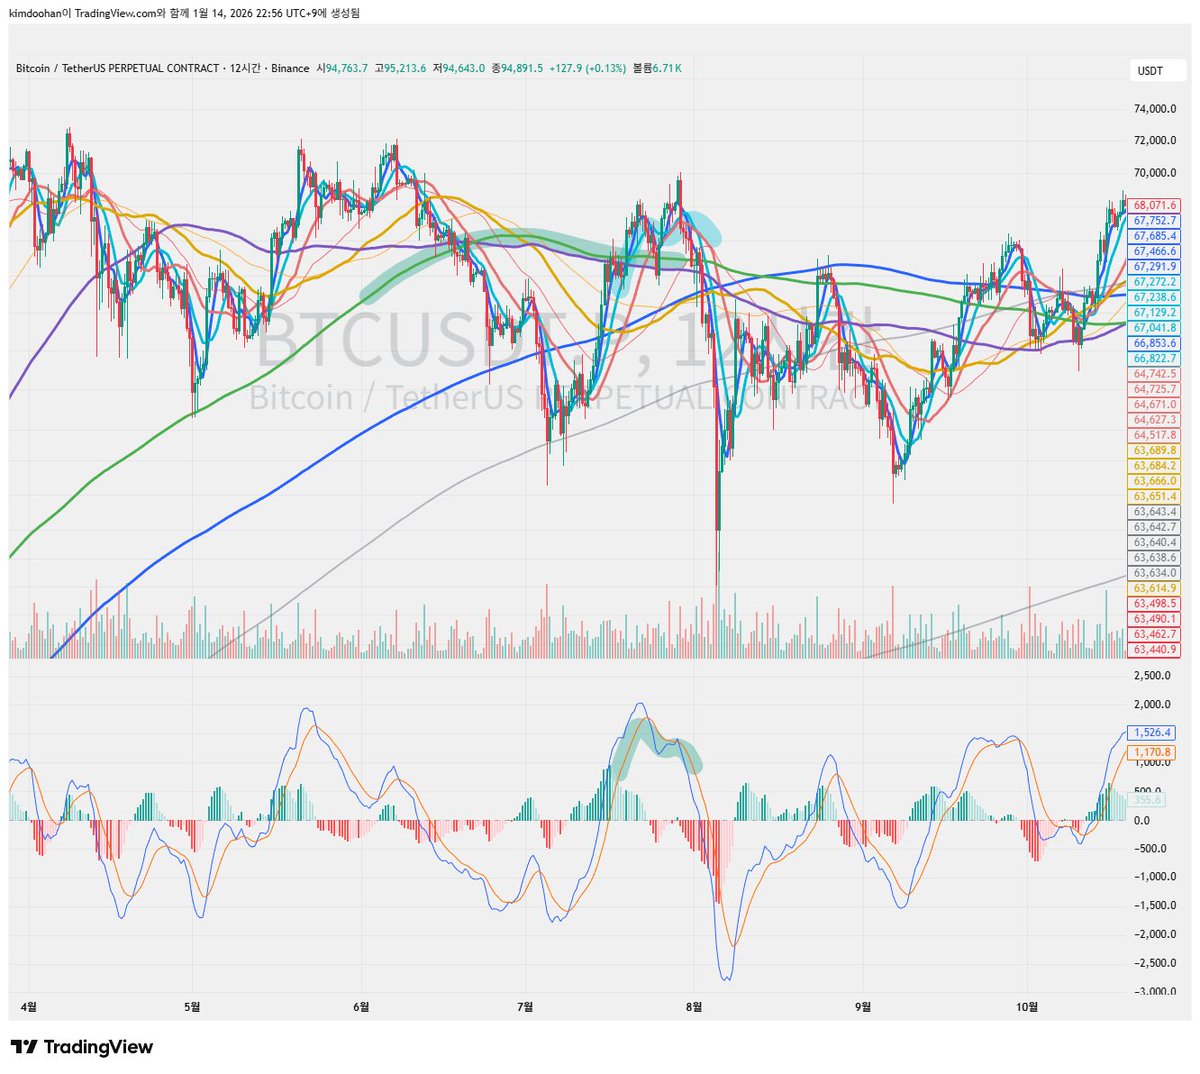Click the 8월 time axis label
Viewport: 1200px width, 1074px height.
tap(693, 1007)
